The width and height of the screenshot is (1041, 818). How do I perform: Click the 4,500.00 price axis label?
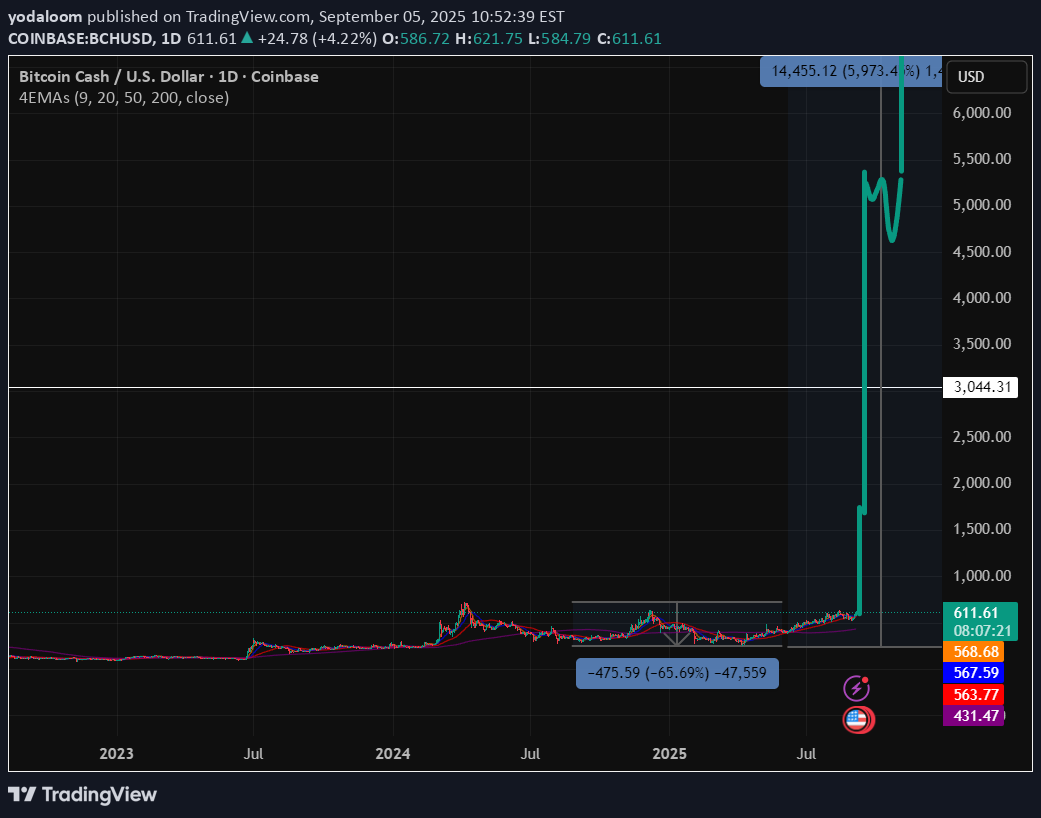pyautogui.click(x=983, y=252)
